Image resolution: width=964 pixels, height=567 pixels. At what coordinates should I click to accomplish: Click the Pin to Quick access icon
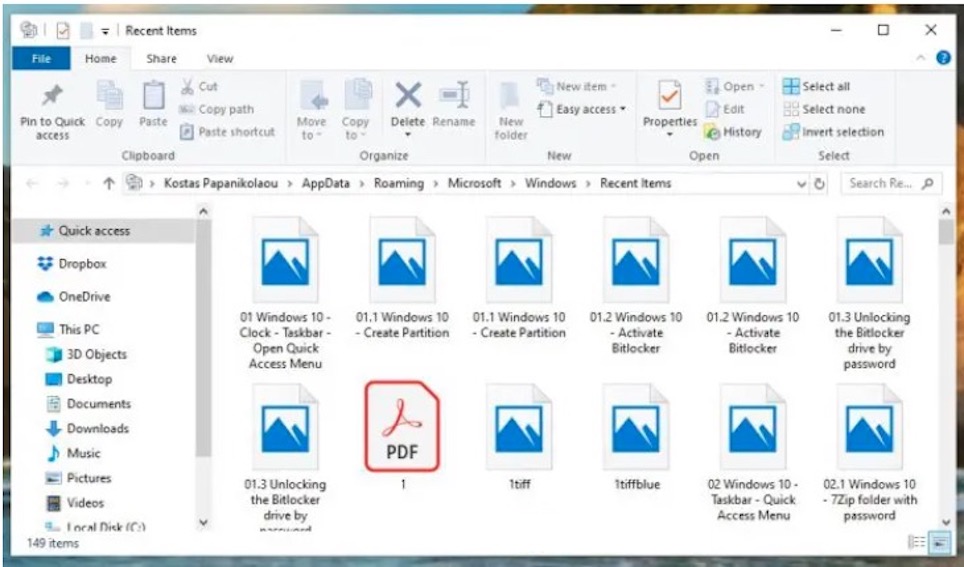(52, 97)
